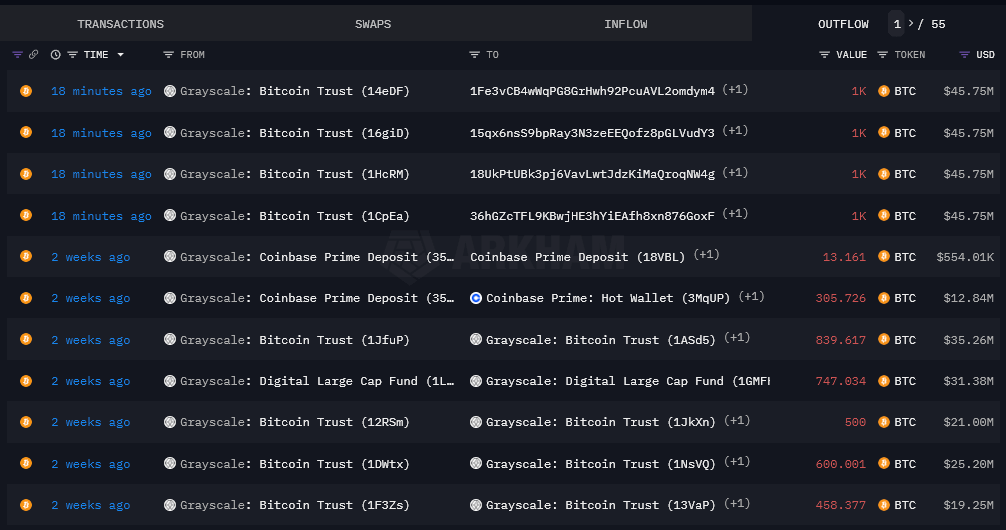Screen dimensions: 1006x530
Task: Open address 1Fe3vCB4wWqPG8GrHwh92PcuAVL2omdym4
Action: click(x=592, y=91)
